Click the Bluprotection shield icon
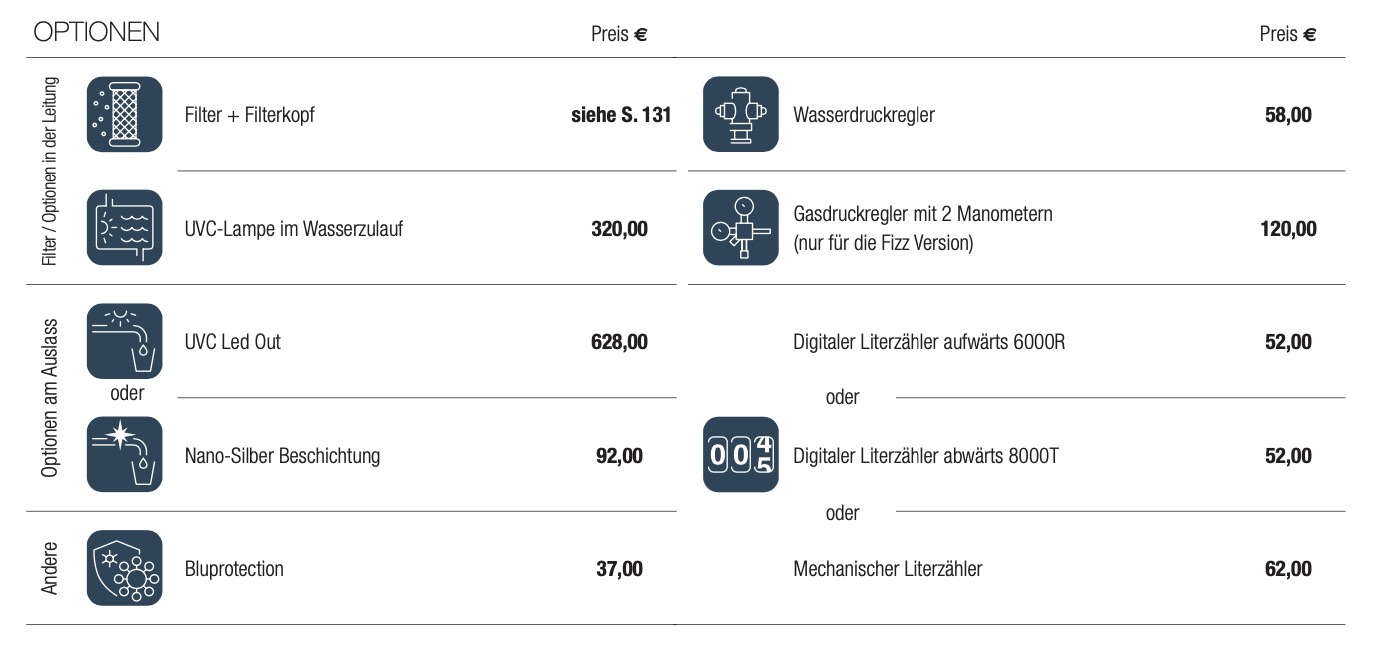 (x=124, y=568)
